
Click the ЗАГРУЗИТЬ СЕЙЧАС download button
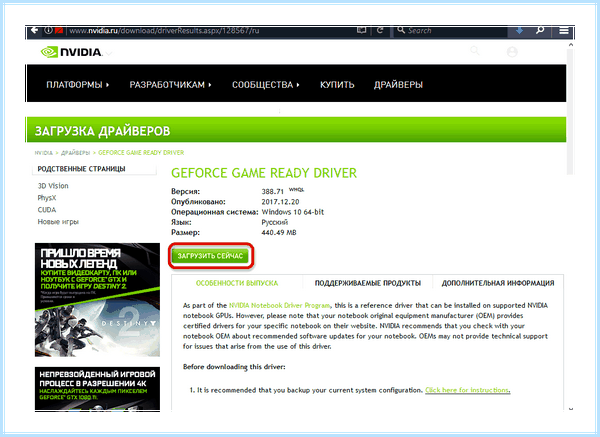point(210,256)
